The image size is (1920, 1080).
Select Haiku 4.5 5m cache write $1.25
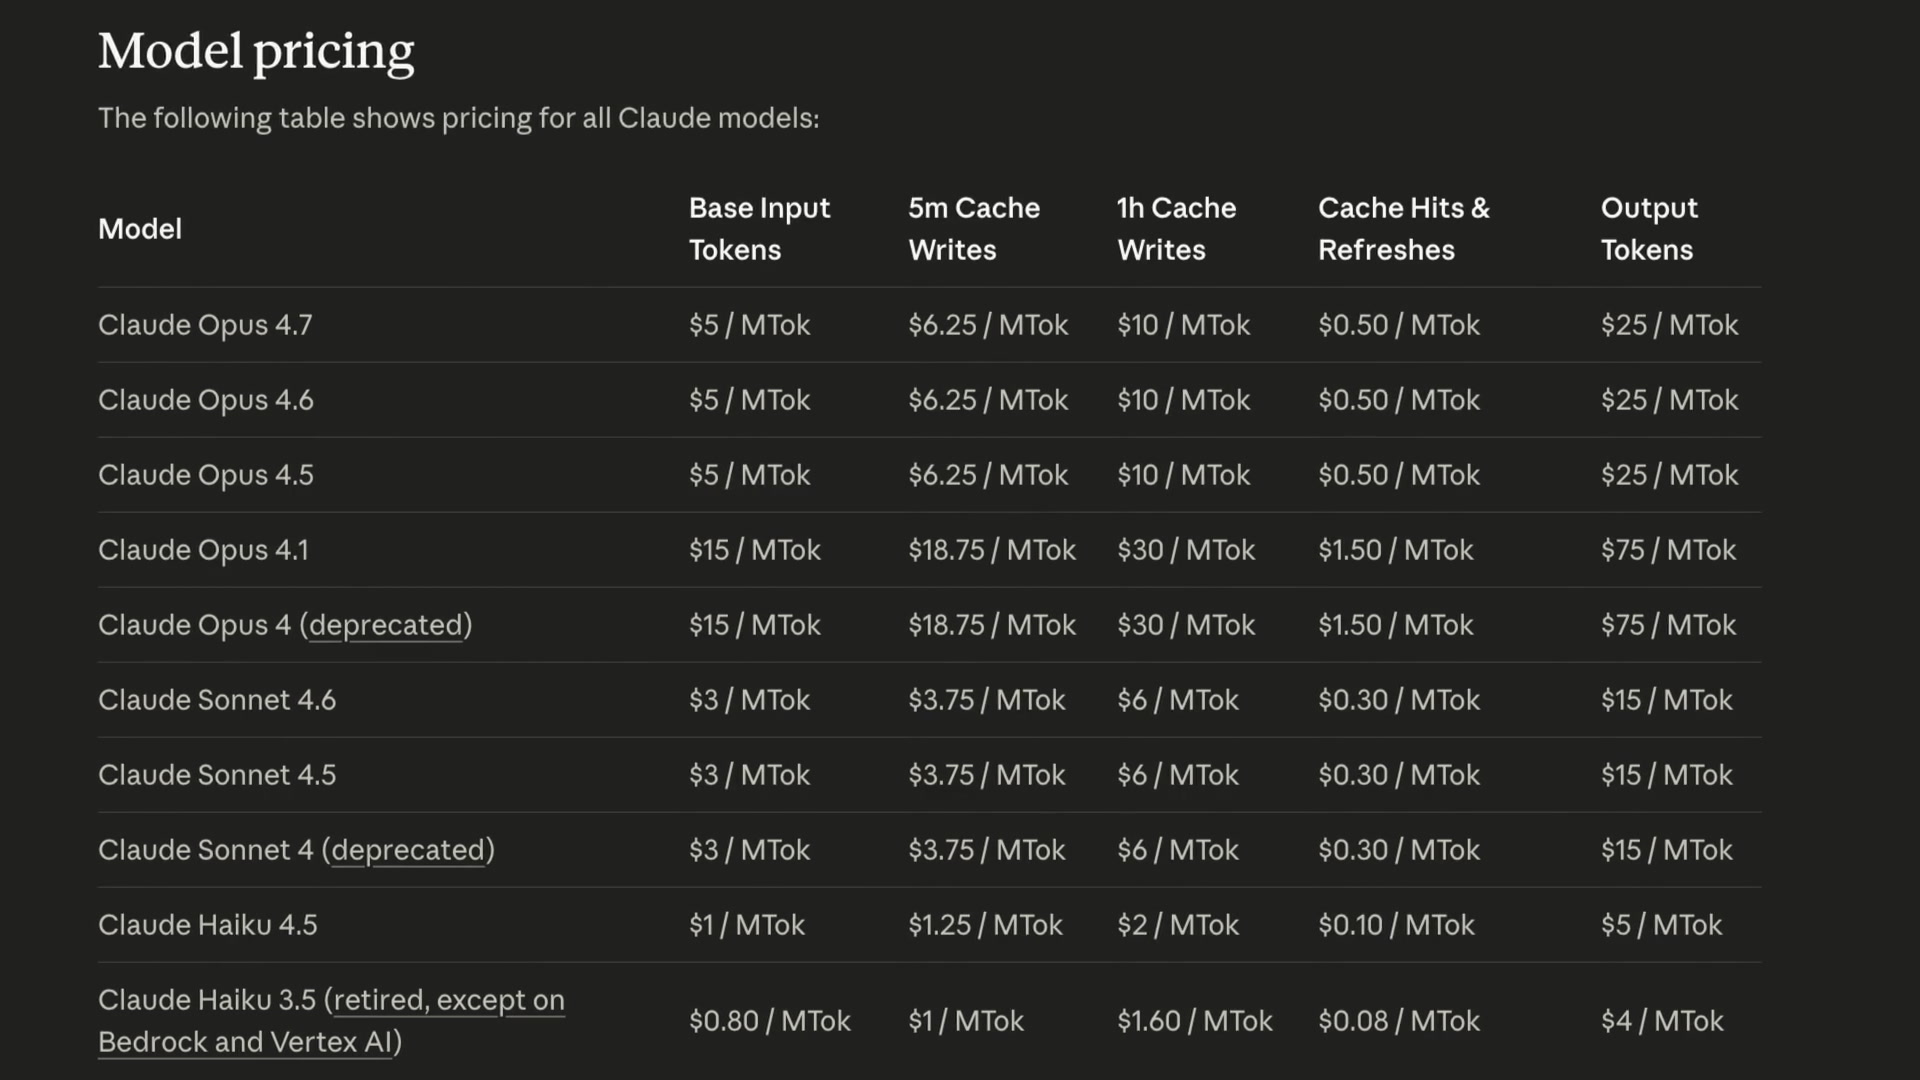(985, 925)
